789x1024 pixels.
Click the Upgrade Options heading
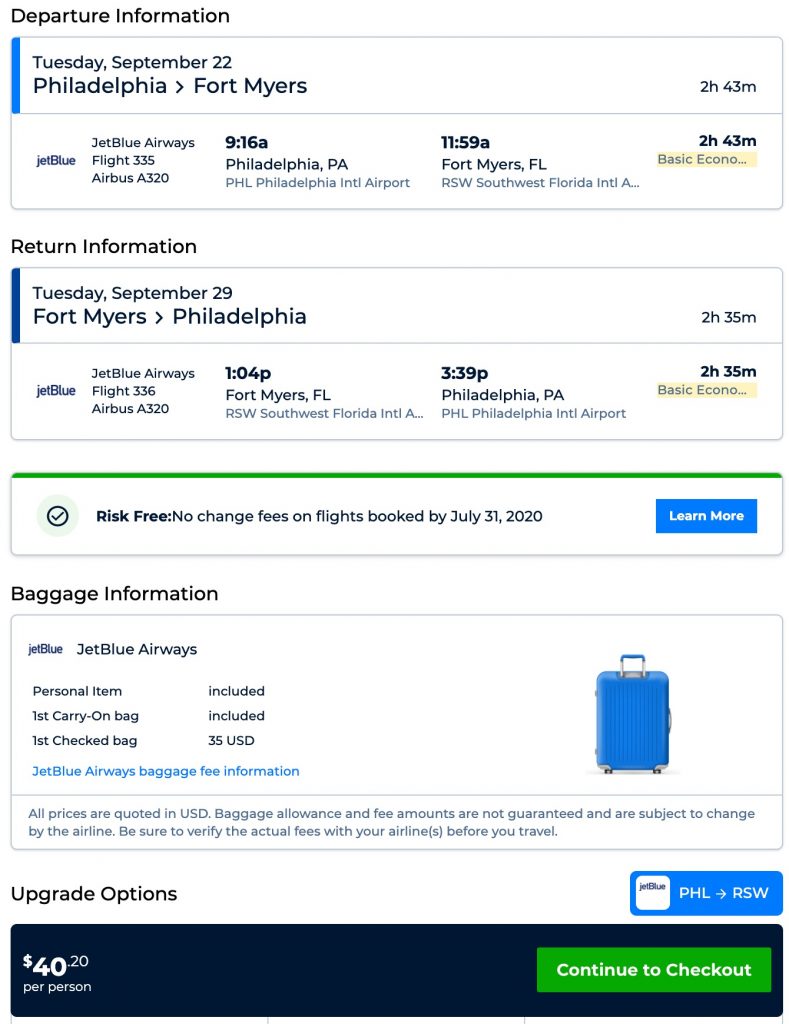click(x=94, y=894)
